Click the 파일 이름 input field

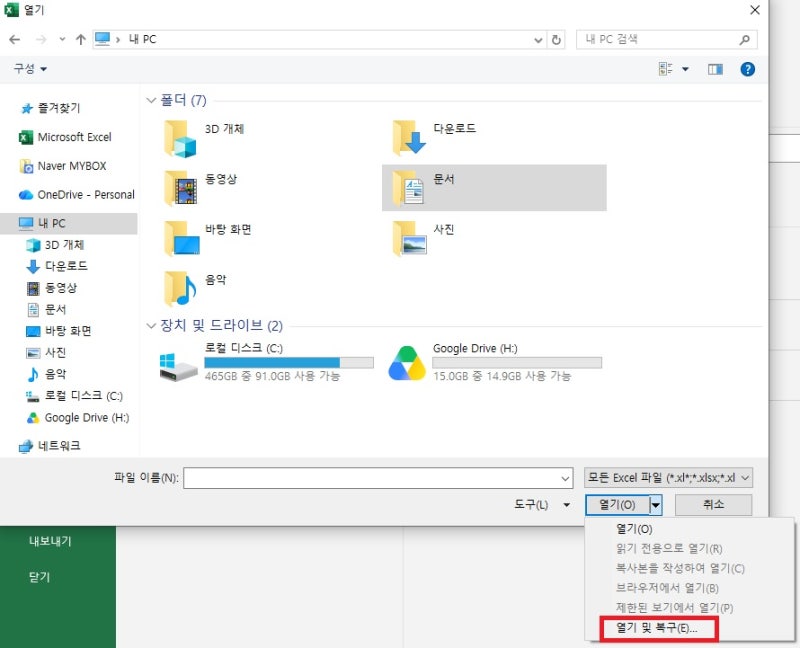tap(378, 478)
